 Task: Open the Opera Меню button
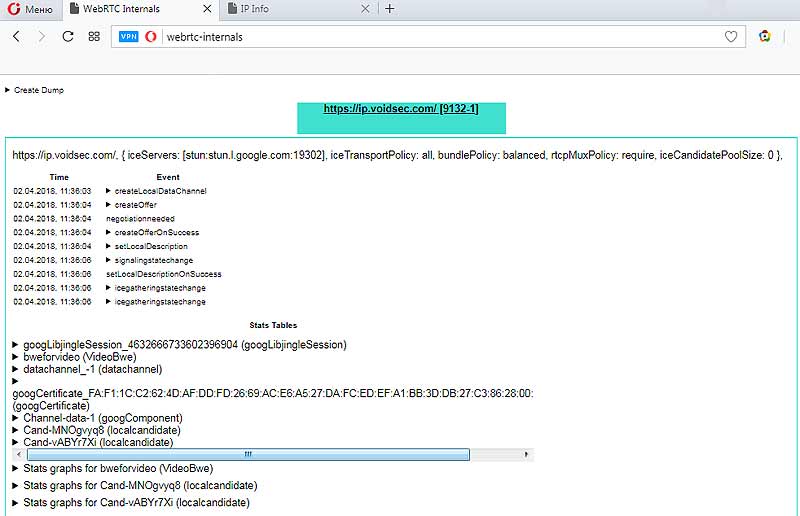point(30,9)
